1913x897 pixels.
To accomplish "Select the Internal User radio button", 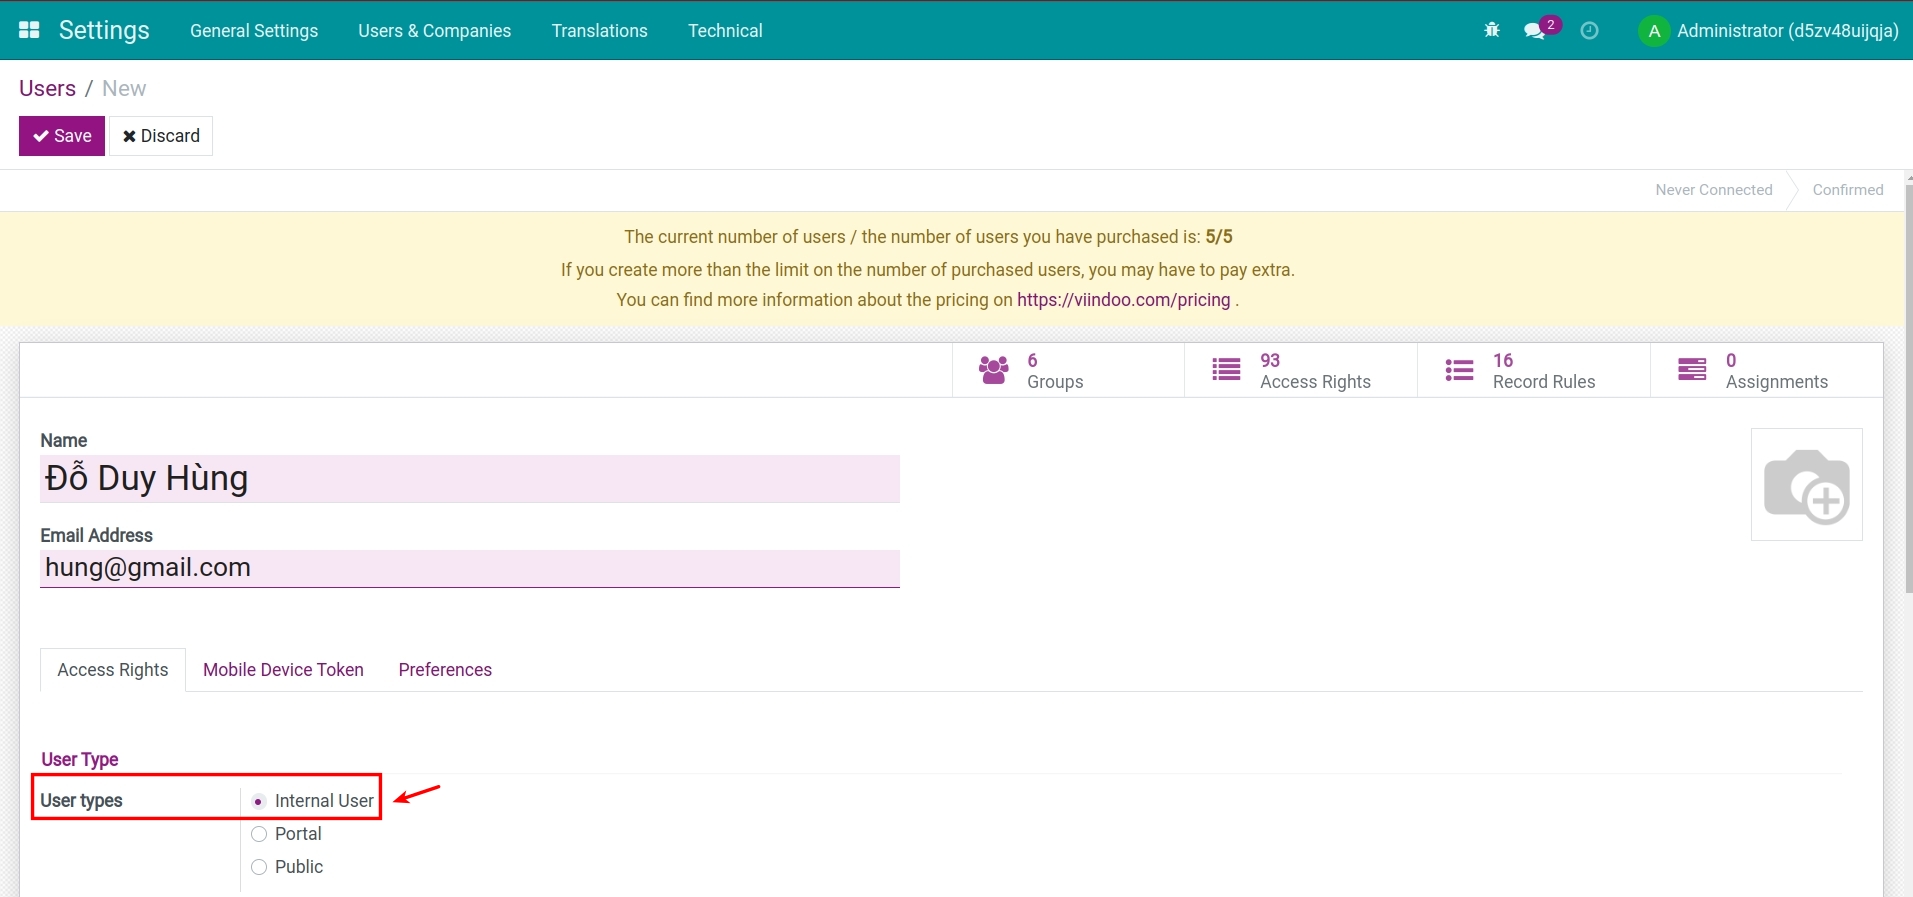I will [x=259, y=801].
